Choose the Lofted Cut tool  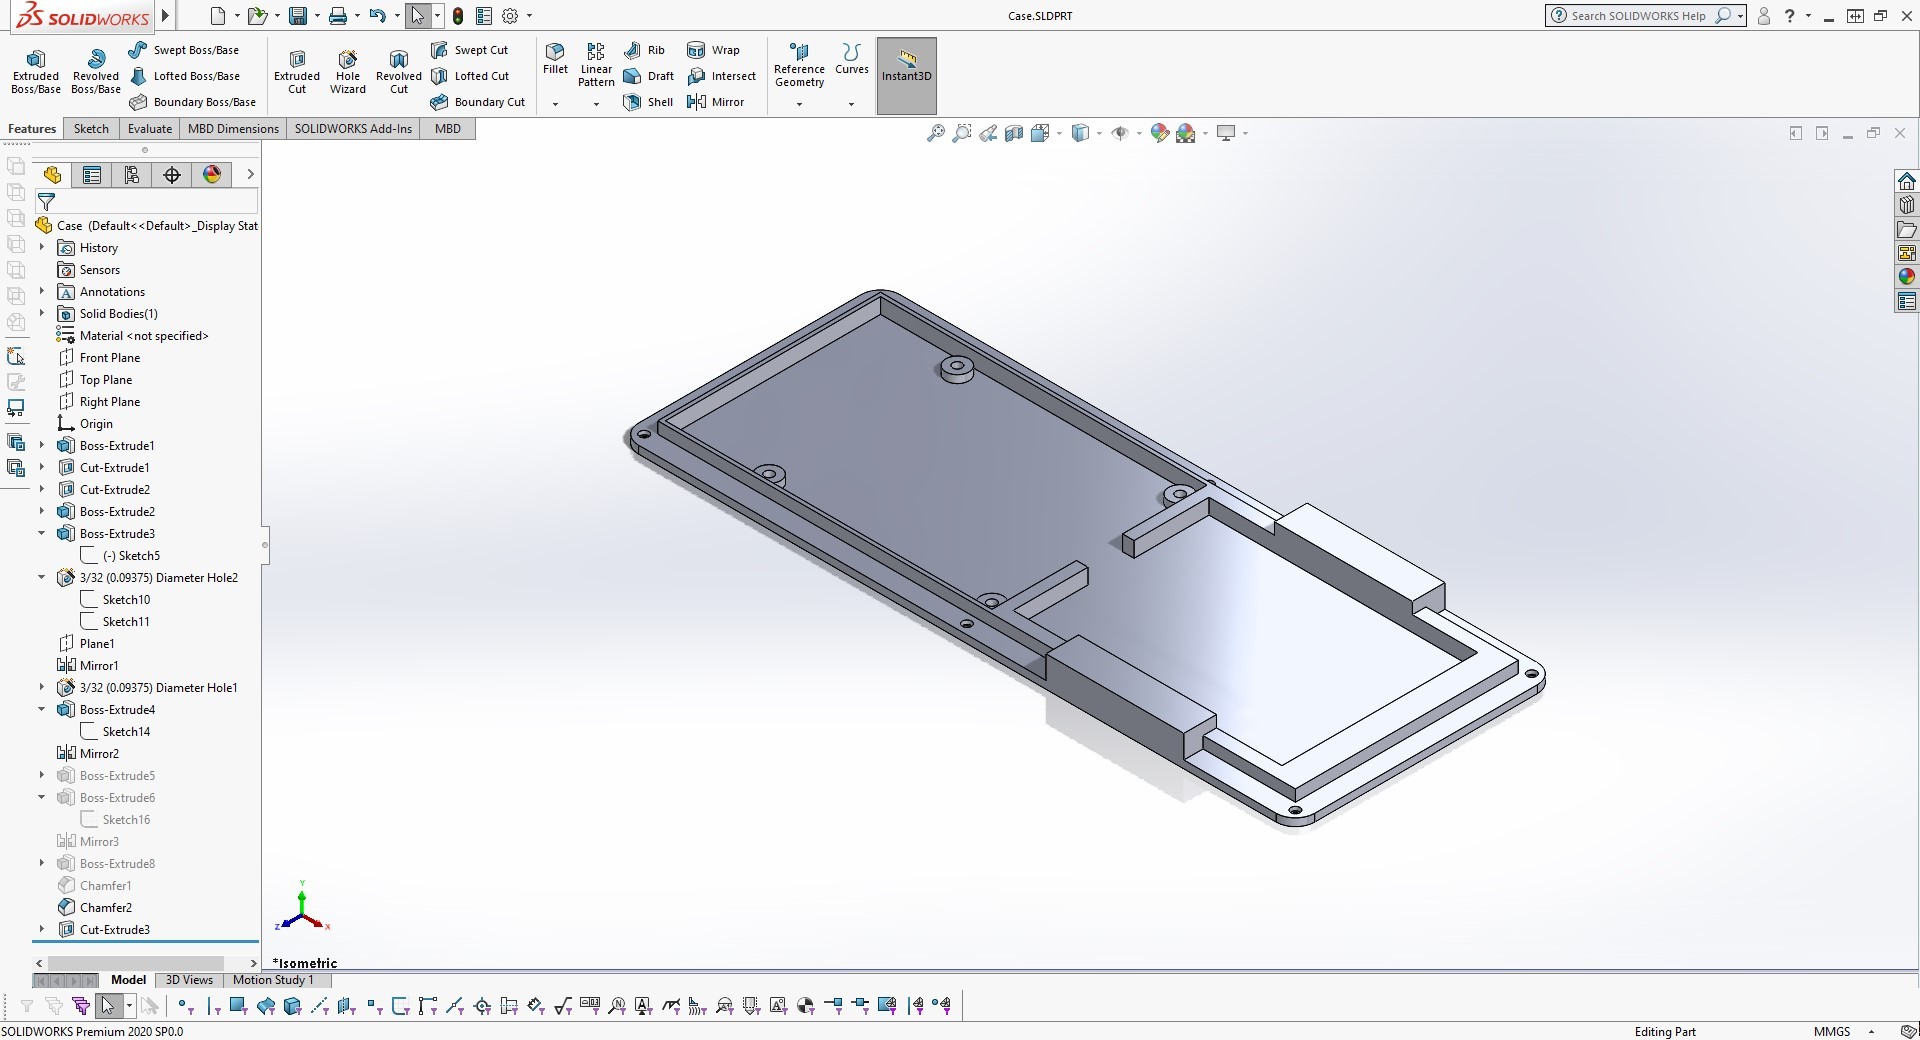[470, 76]
